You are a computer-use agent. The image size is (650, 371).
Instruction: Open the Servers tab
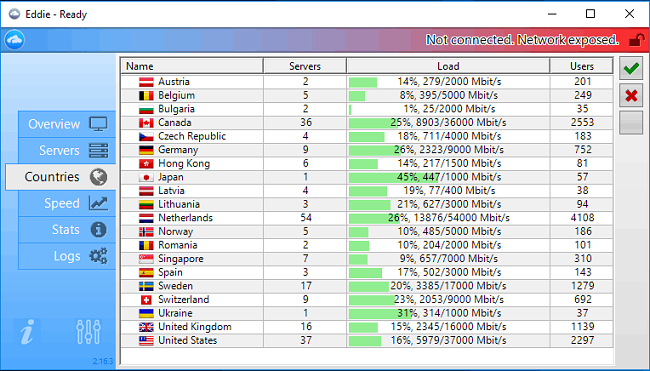[67, 150]
